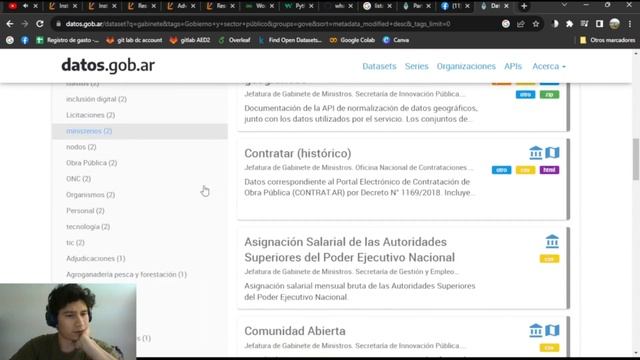This screenshot has width=640, height=360.
Task: Click the map icon on Contratar (histórico)
Action: (552, 153)
